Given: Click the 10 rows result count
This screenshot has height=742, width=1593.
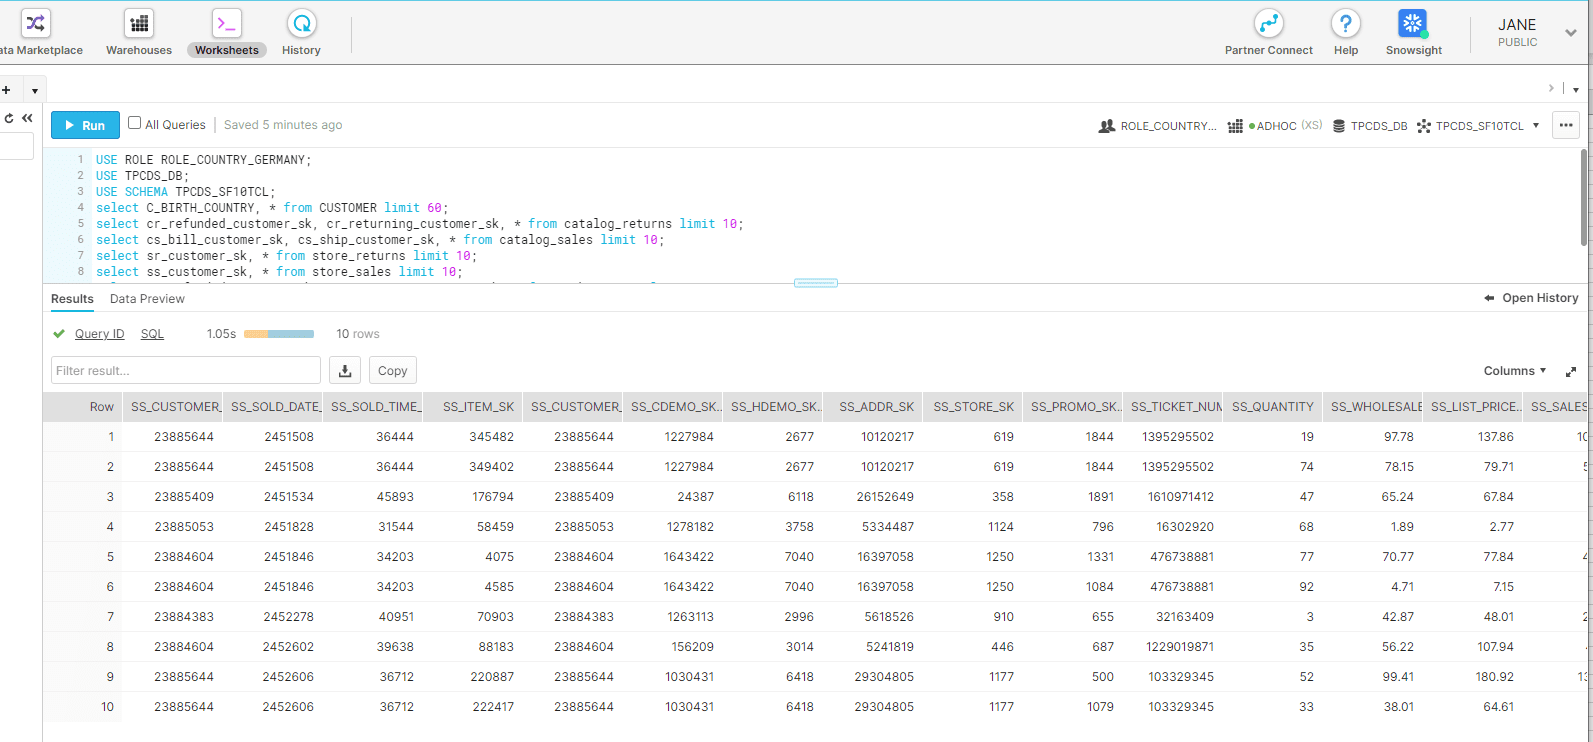Looking at the screenshot, I should click(x=358, y=334).
